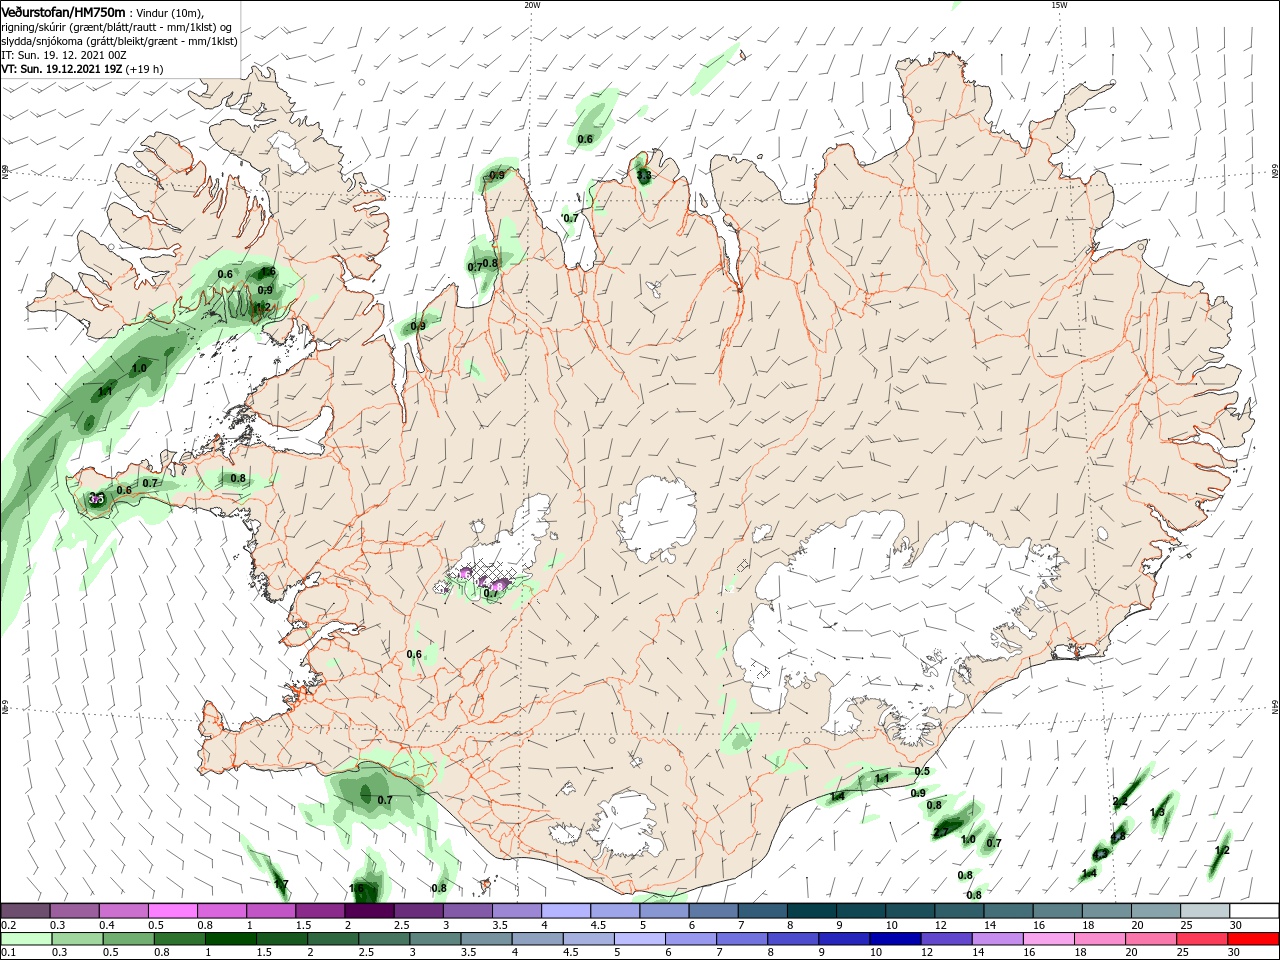Pick lower legend swatch between 18 and 20
The image size is (1280, 960).
[1100, 938]
